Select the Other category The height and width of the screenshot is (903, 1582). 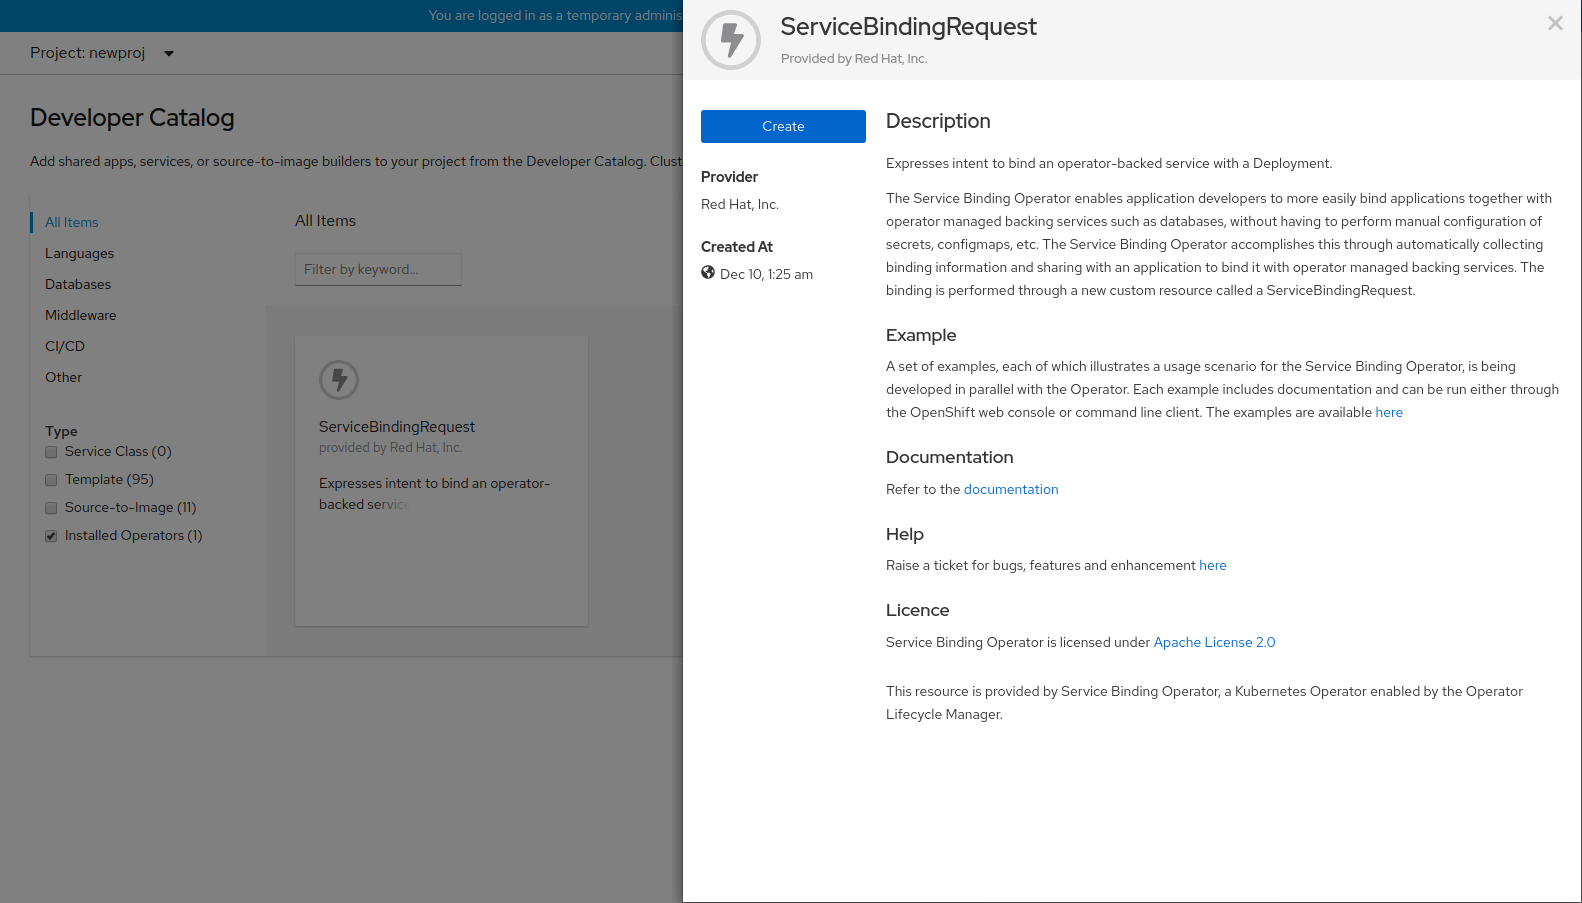(64, 377)
